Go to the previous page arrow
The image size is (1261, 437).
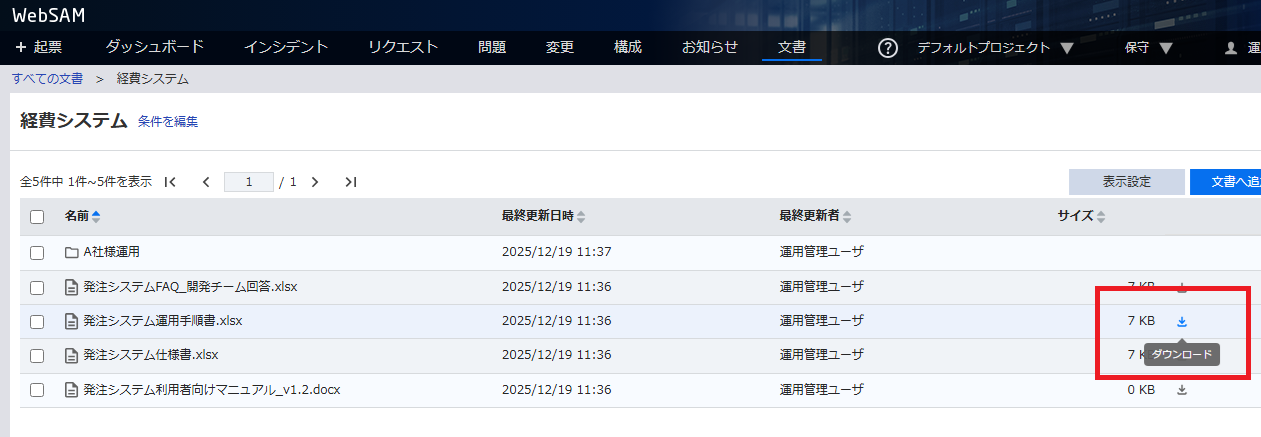point(206,182)
